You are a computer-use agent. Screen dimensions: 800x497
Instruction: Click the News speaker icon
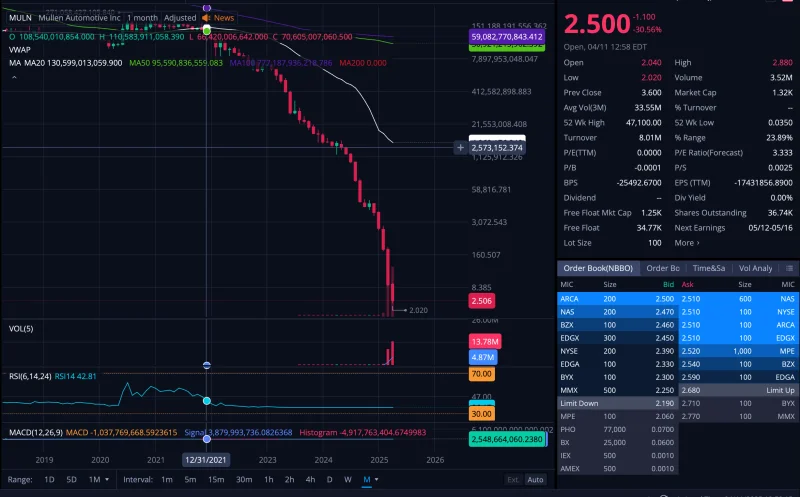pos(206,18)
